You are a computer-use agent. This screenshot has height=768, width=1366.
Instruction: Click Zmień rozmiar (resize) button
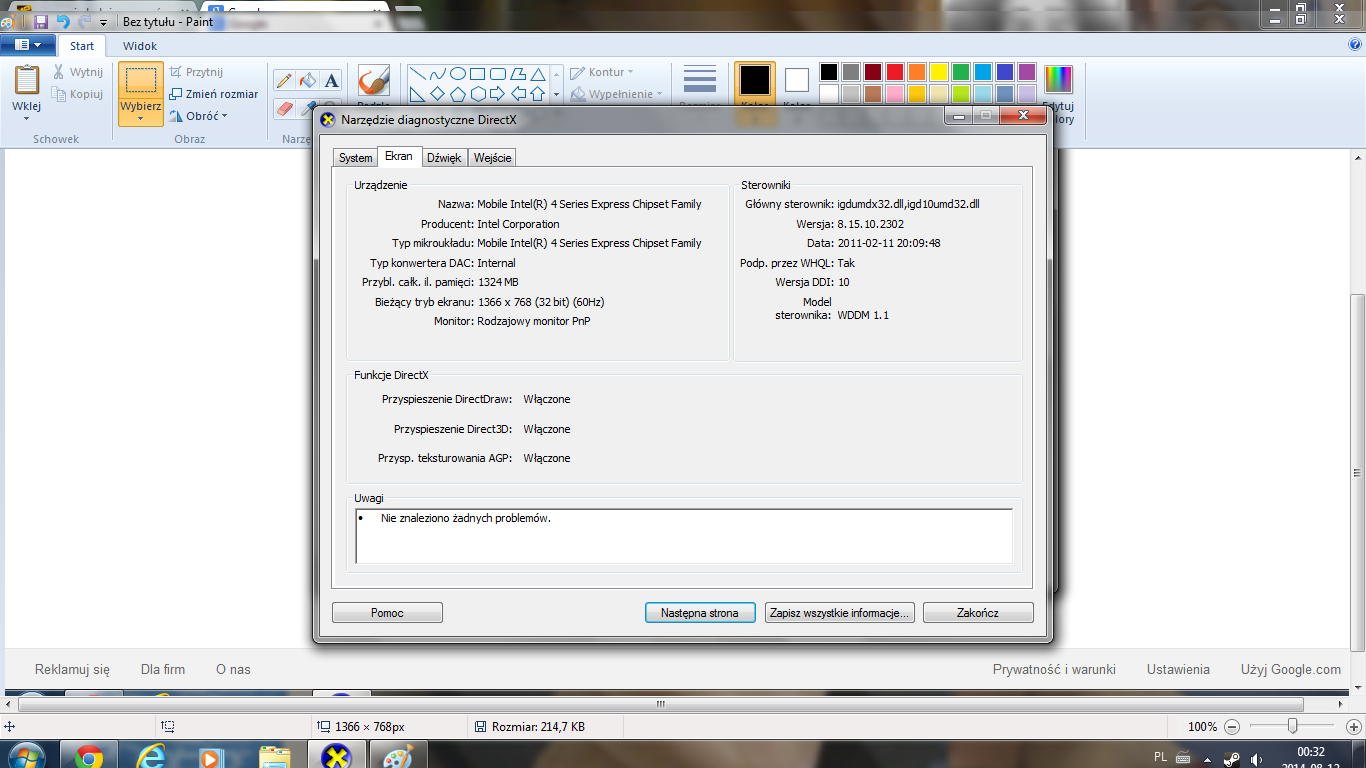tap(214, 94)
